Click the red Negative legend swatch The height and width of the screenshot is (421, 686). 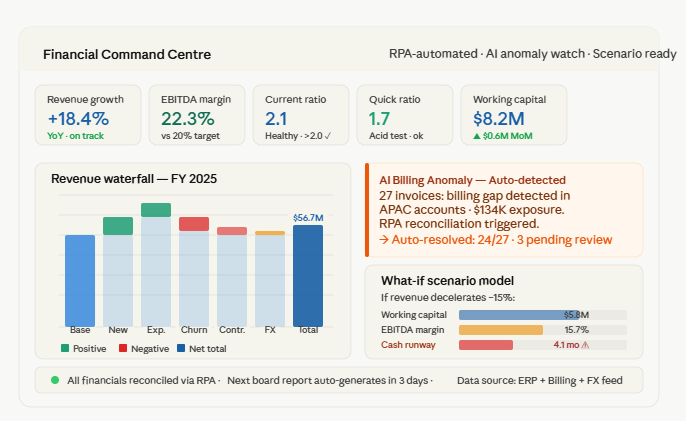tap(123, 348)
